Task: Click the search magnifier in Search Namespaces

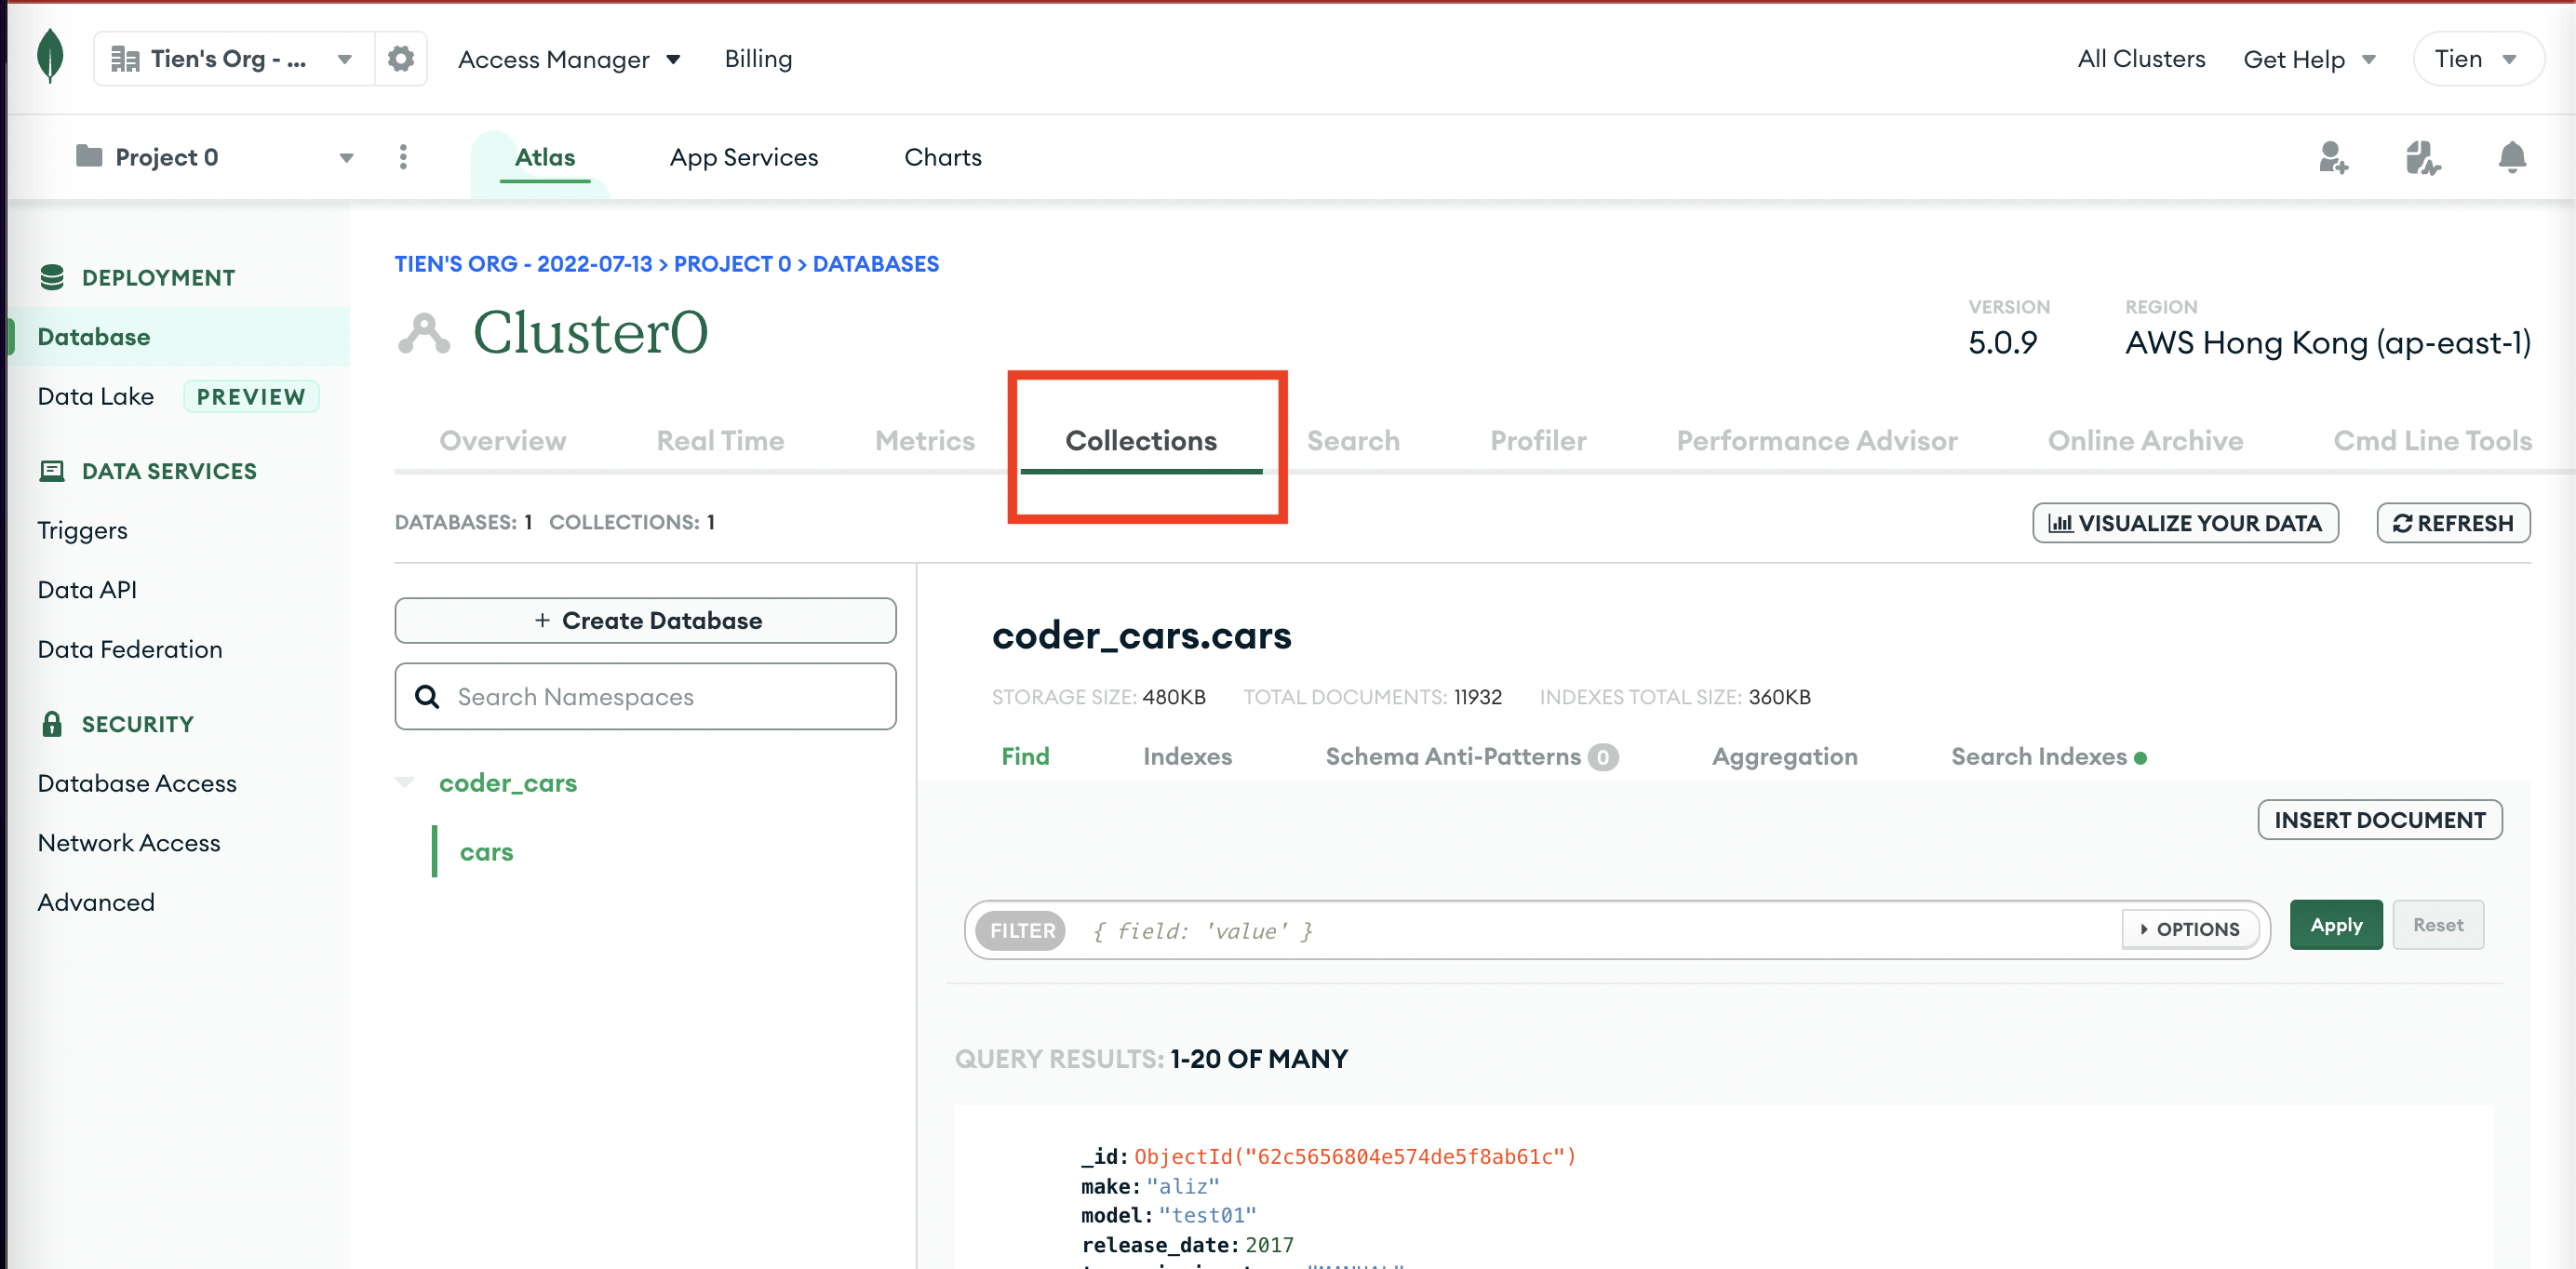Action: coord(427,697)
